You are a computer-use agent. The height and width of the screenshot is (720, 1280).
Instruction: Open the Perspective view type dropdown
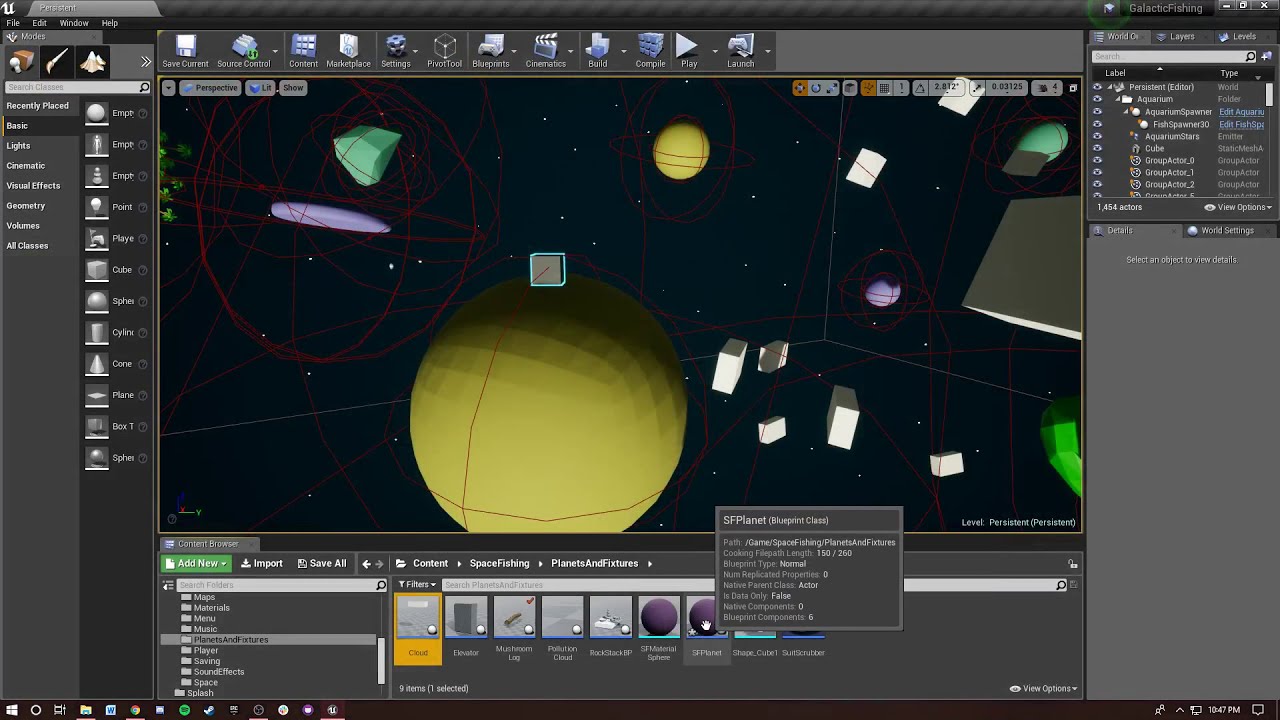pos(210,88)
